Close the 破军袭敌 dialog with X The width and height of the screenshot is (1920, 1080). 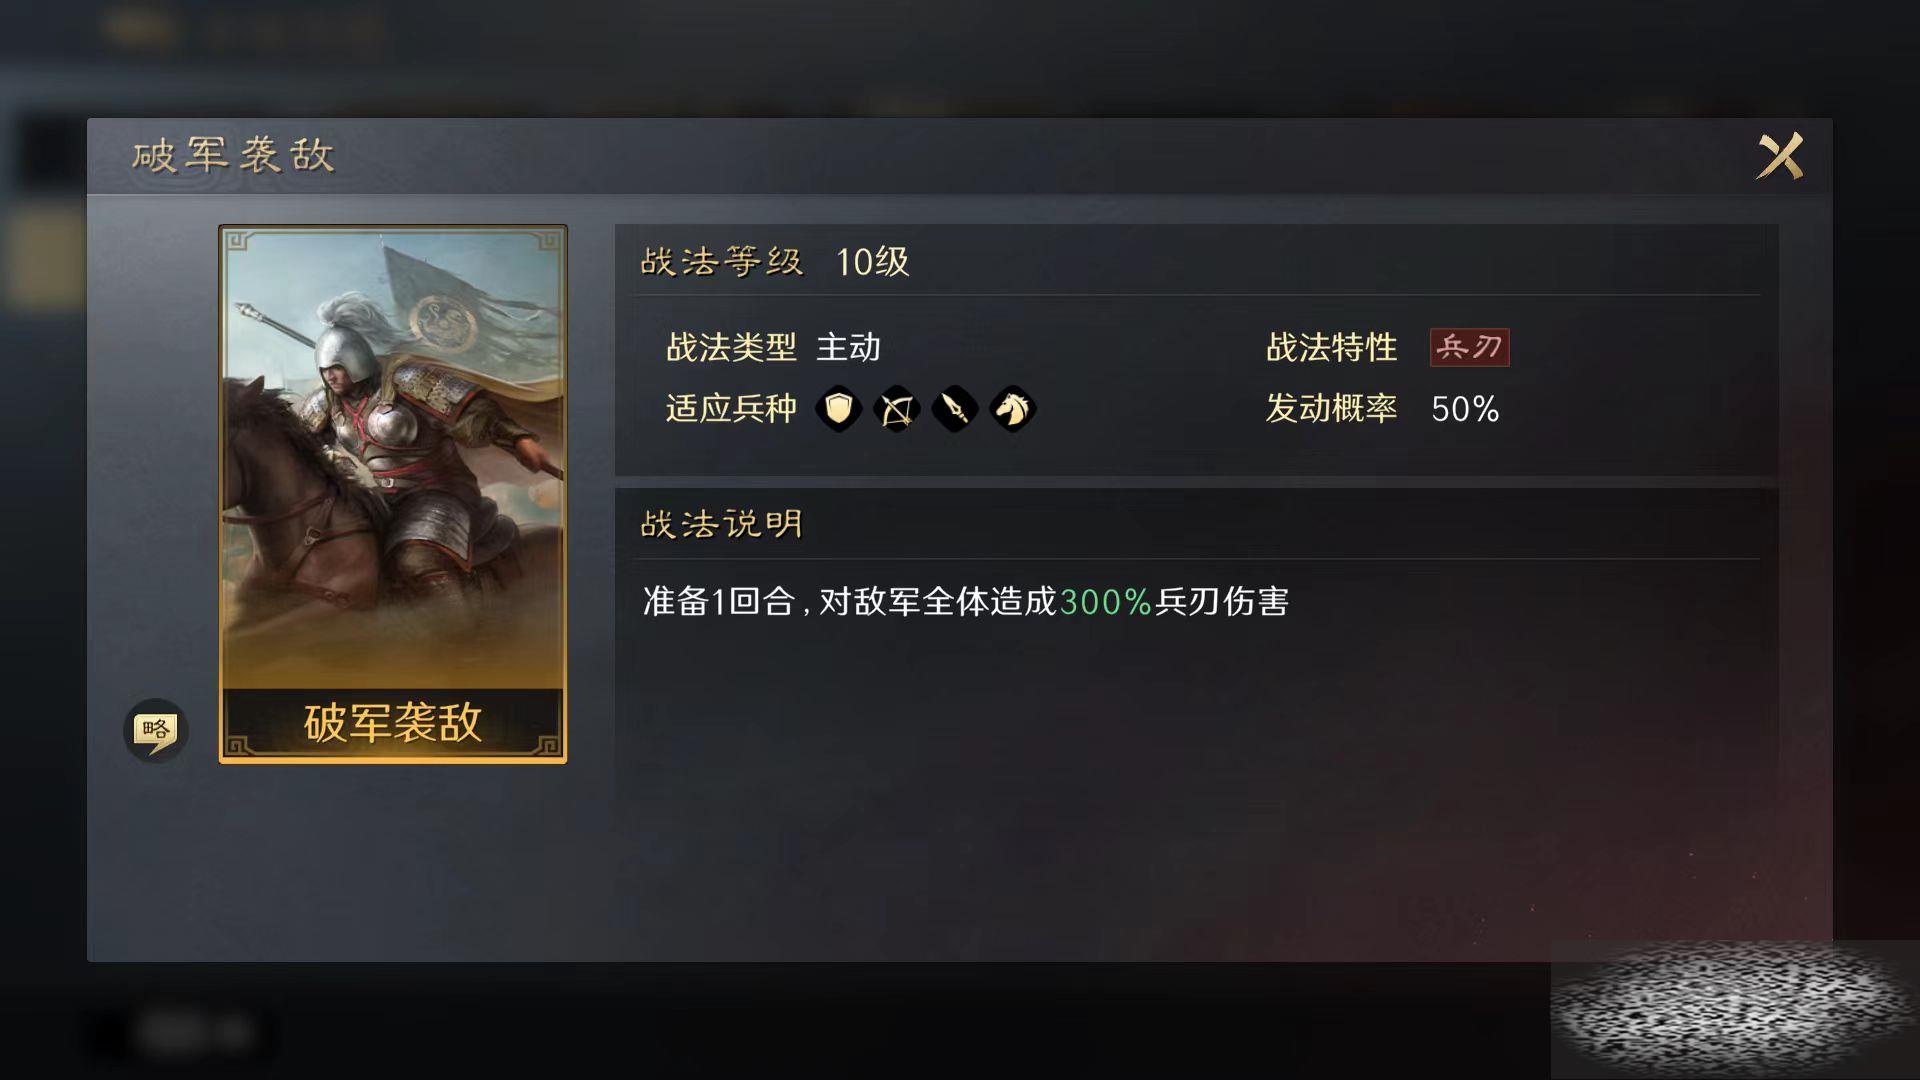click(1780, 156)
